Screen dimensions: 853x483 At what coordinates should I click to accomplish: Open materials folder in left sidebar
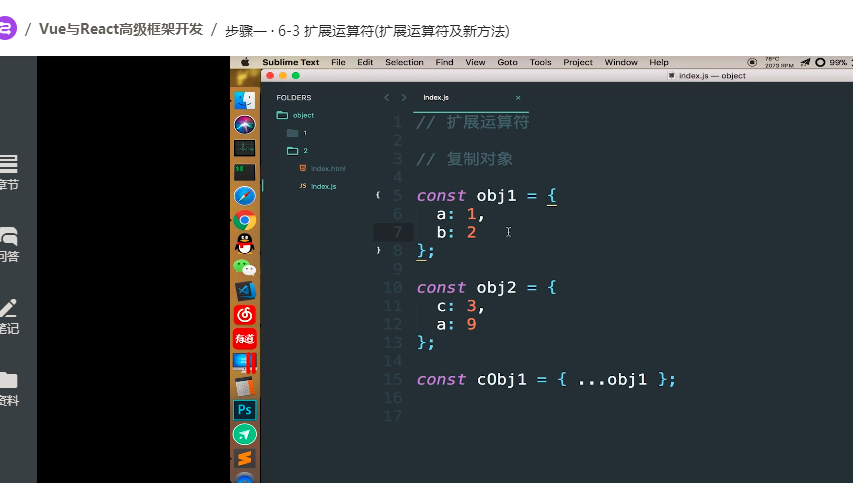(x=9, y=389)
